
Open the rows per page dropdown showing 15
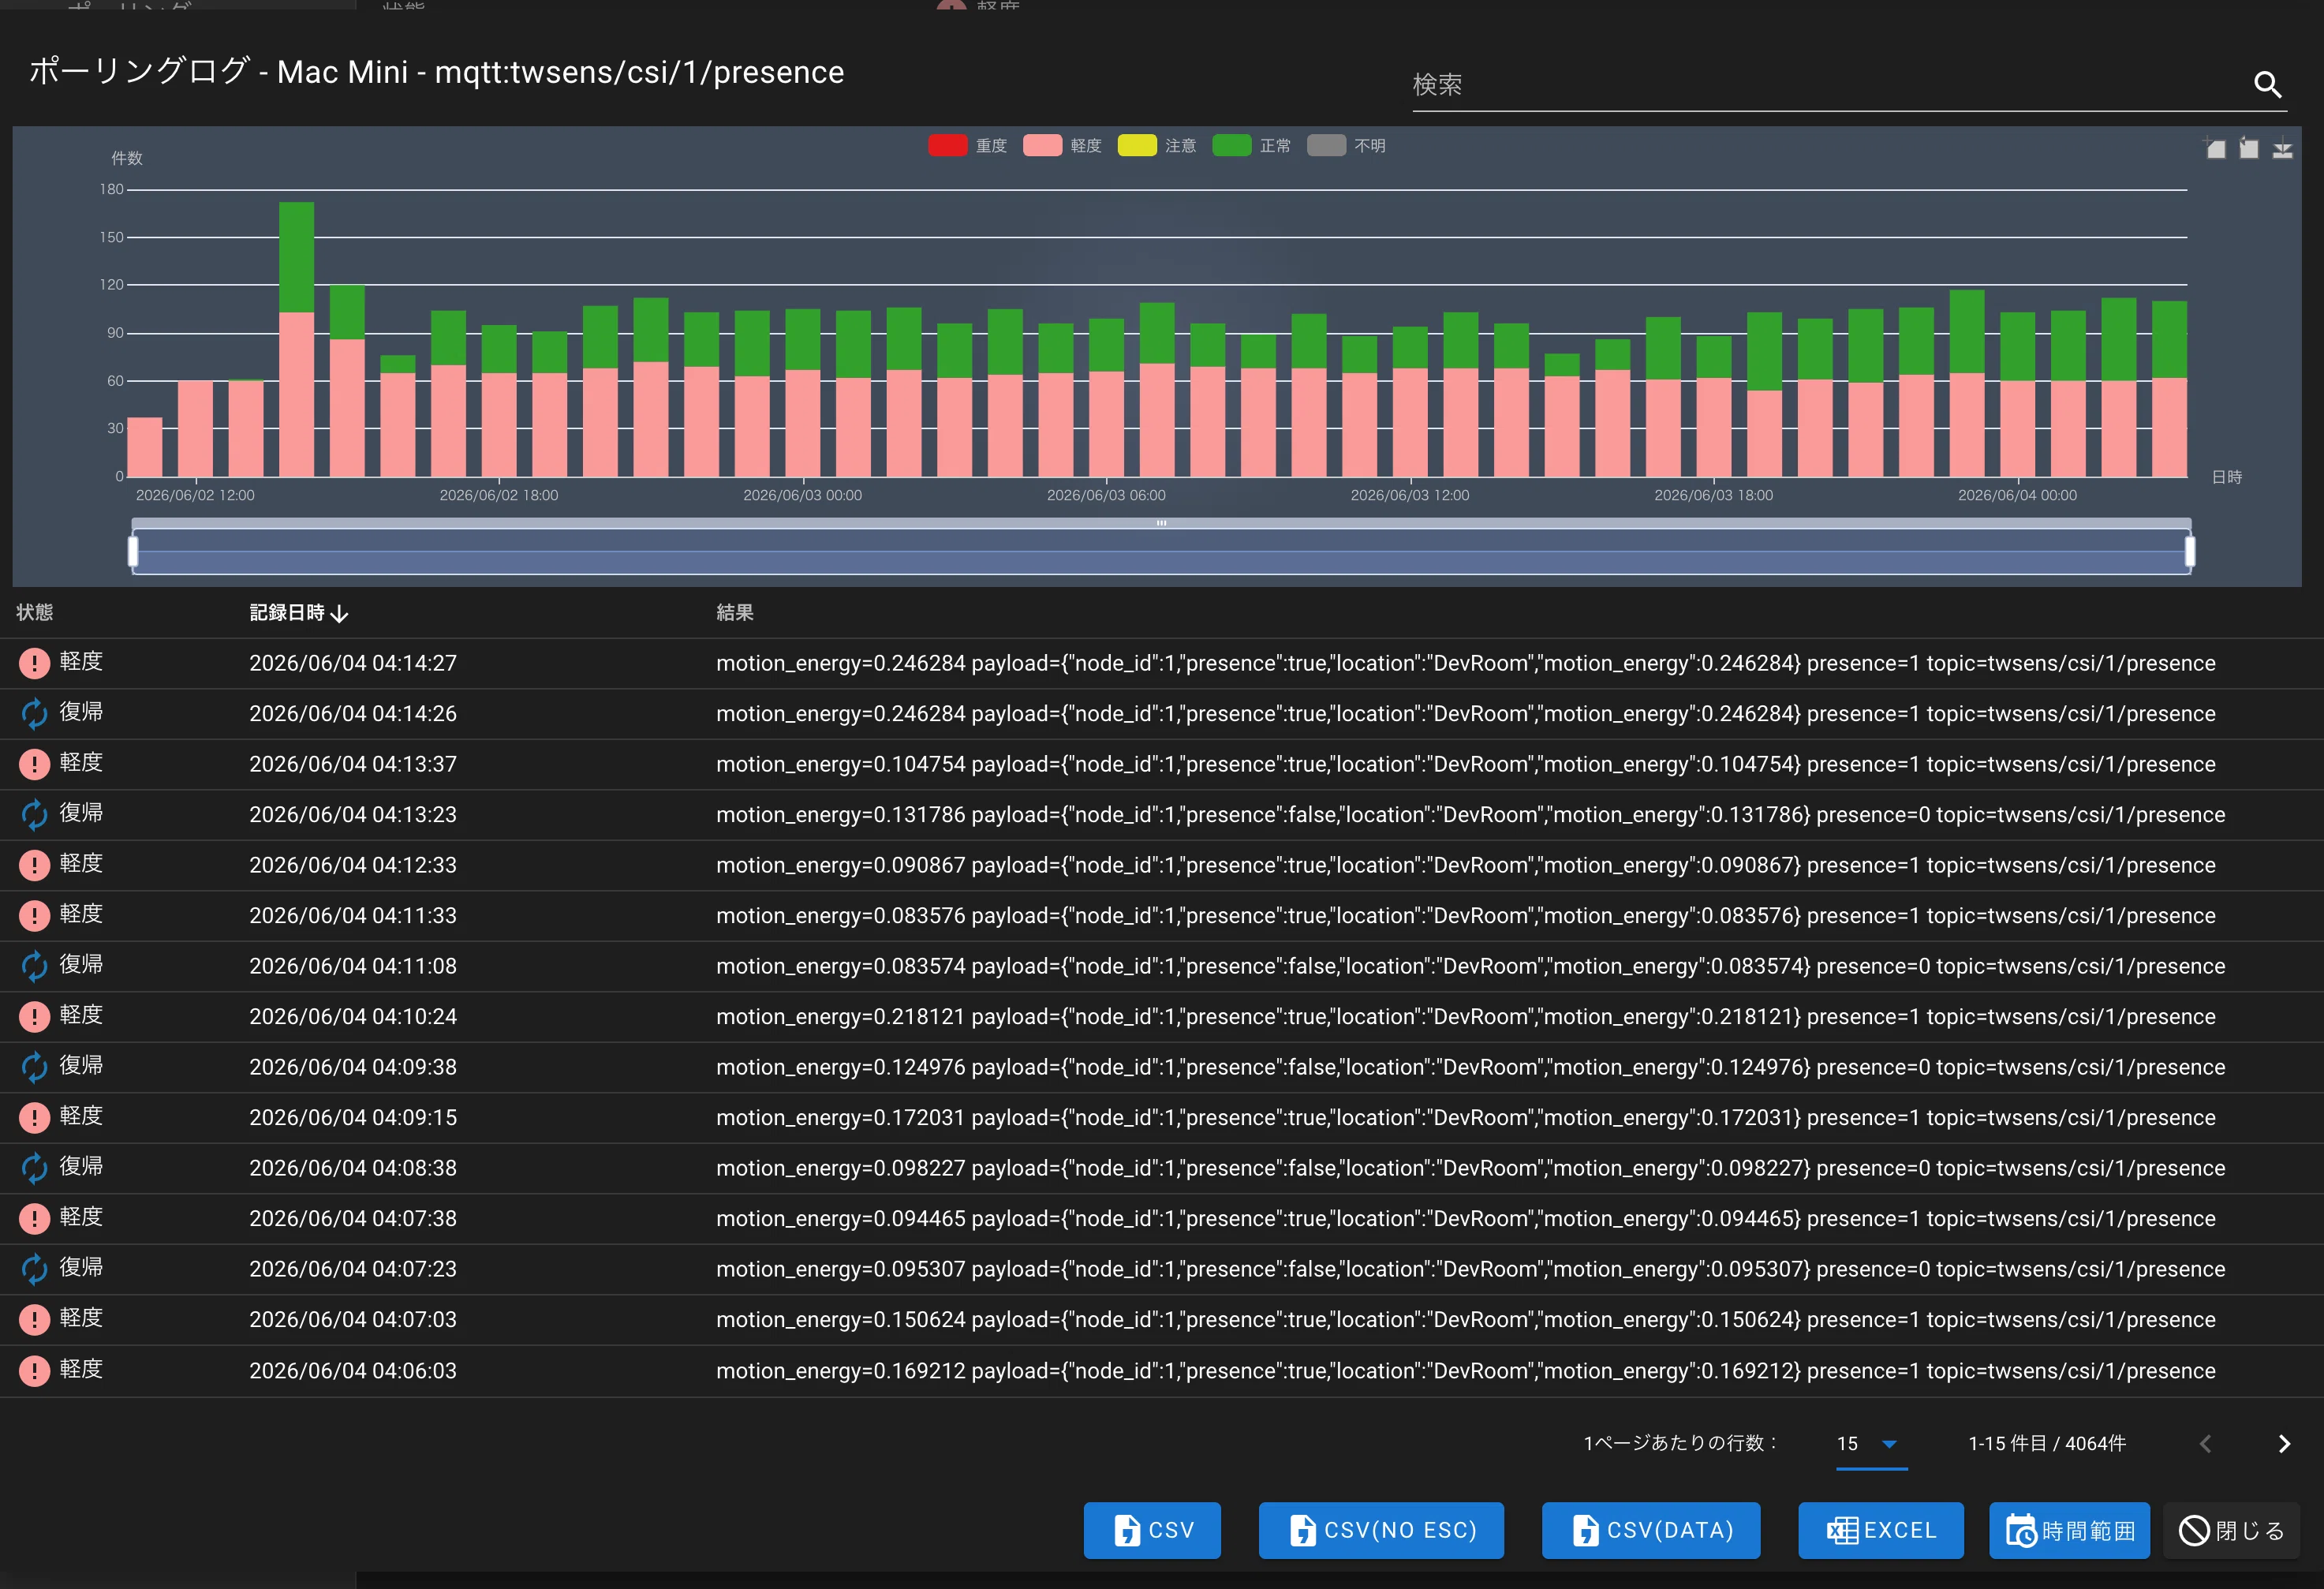click(1871, 1444)
